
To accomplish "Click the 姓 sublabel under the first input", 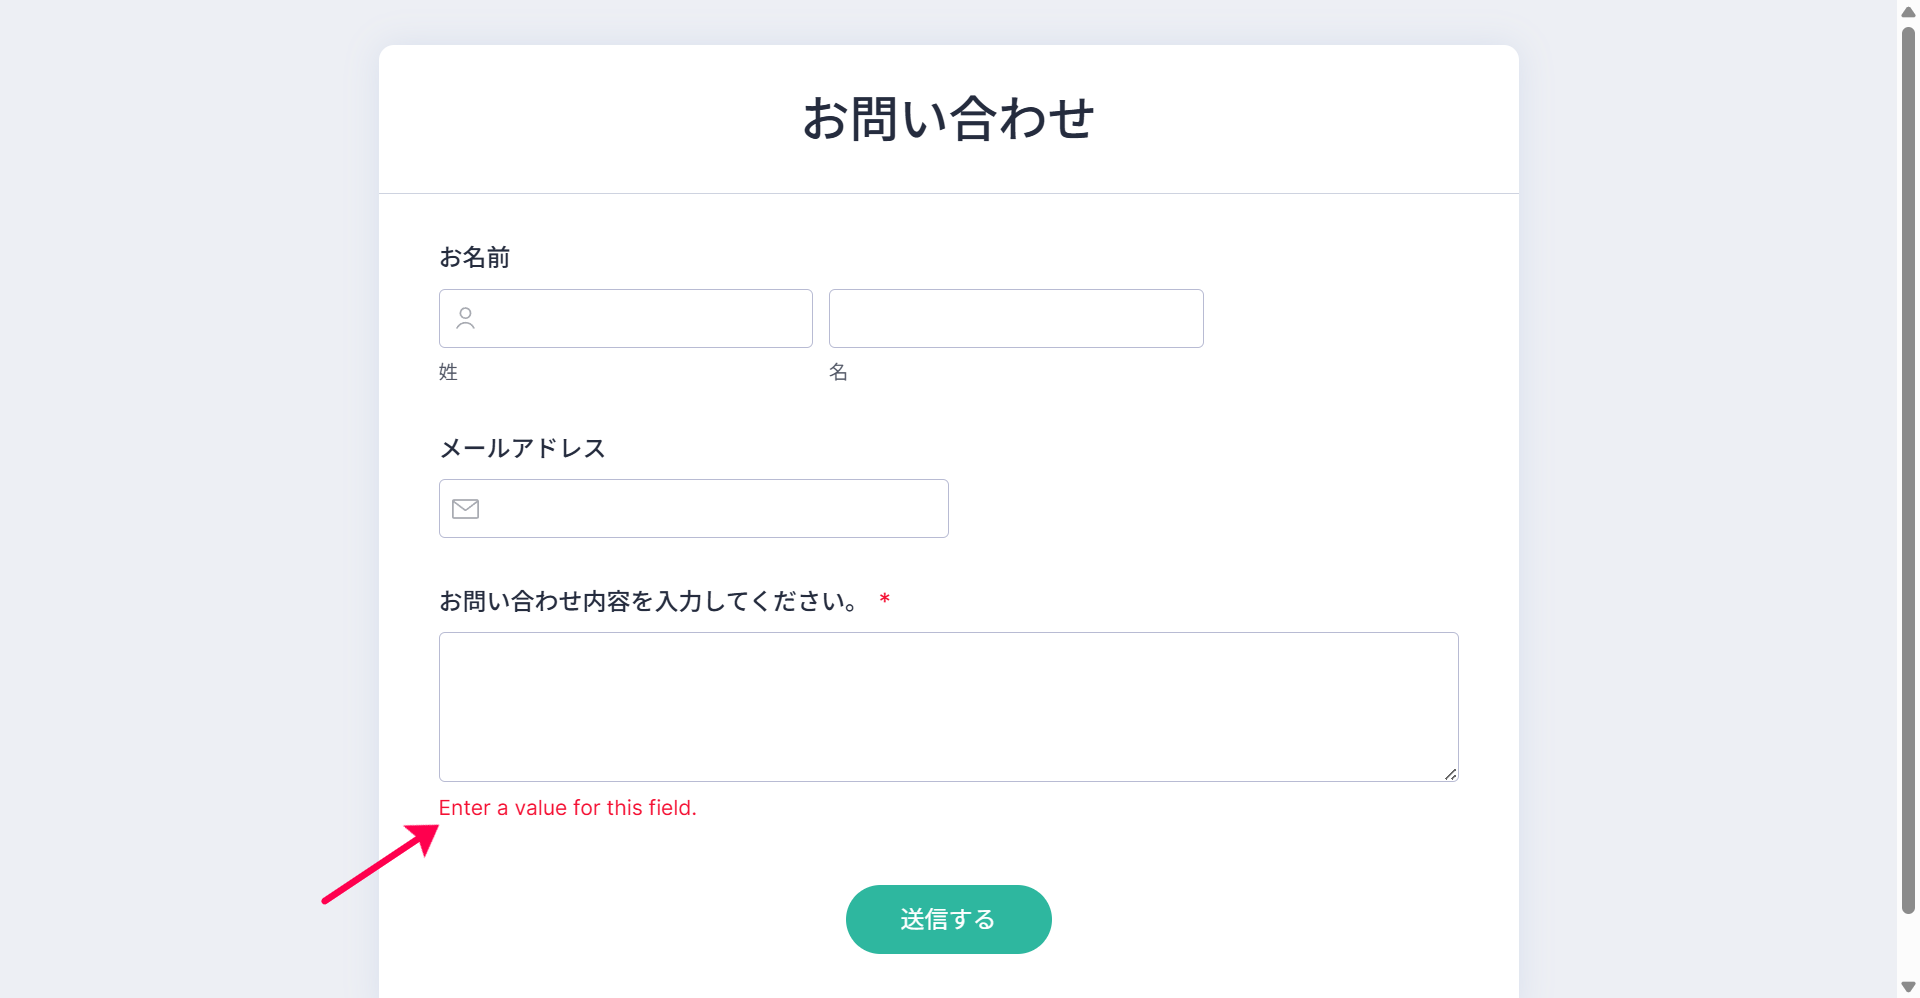I will [448, 372].
